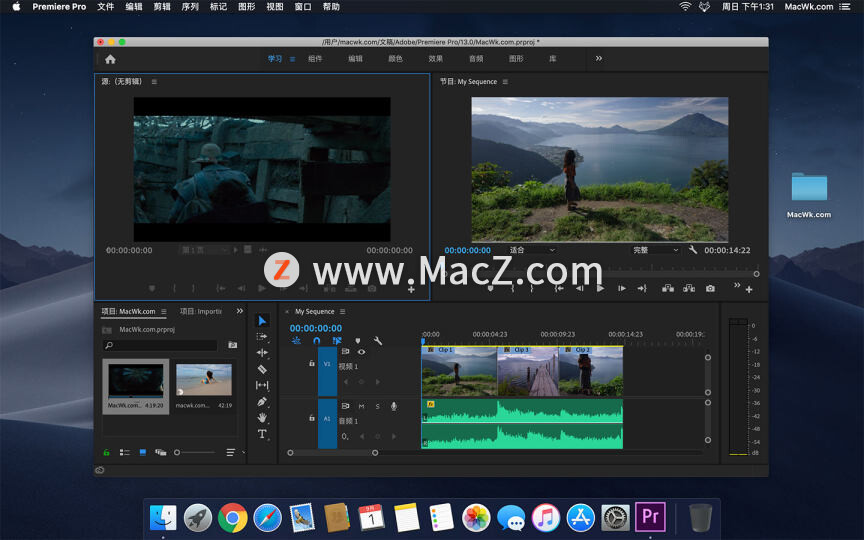Click the Project panel search field
Viewport: 864px width, 540px height.
pyautogui.click(x=160, y=345)
